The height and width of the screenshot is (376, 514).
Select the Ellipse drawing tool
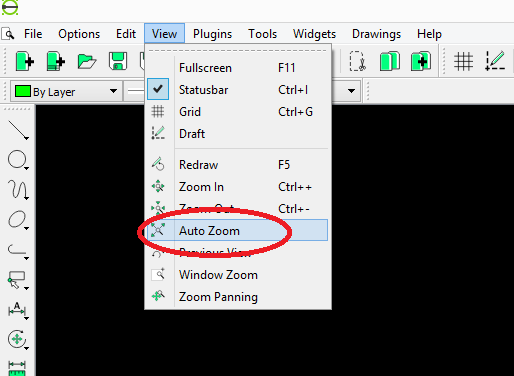click(x=18, y=220)
